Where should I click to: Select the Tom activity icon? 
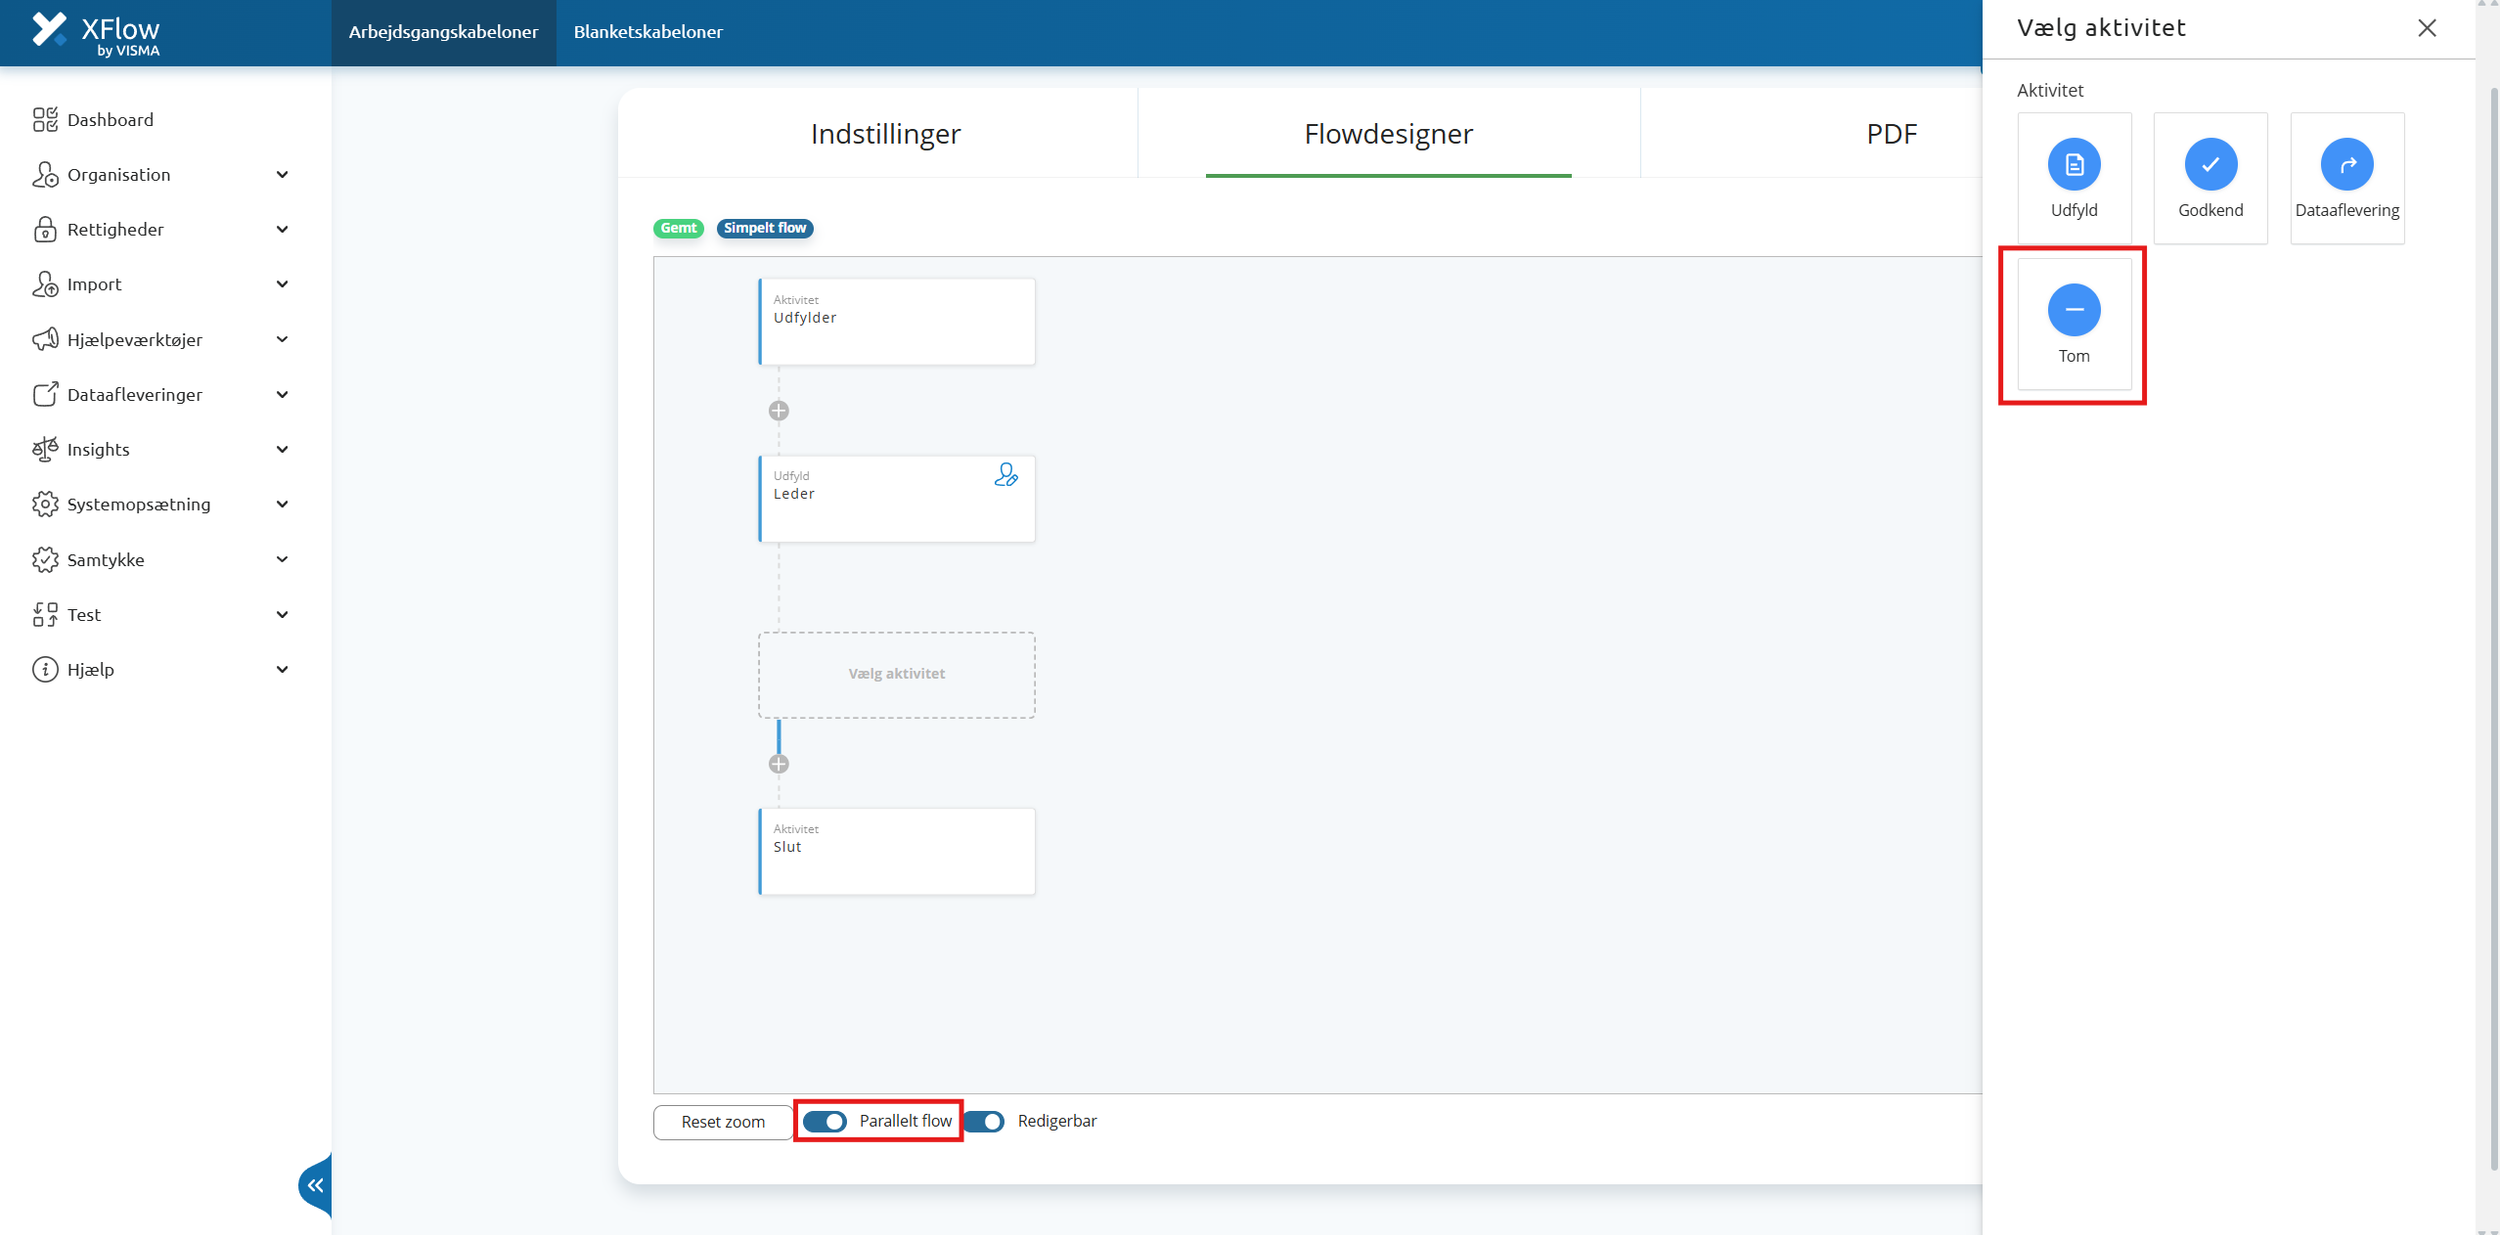[2073, 310]
